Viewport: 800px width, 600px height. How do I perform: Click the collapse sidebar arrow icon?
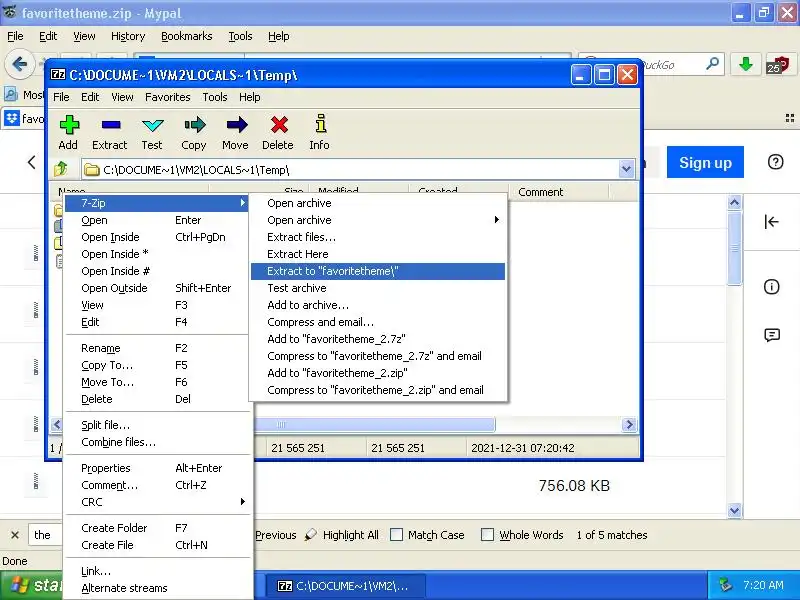[771, 221]
